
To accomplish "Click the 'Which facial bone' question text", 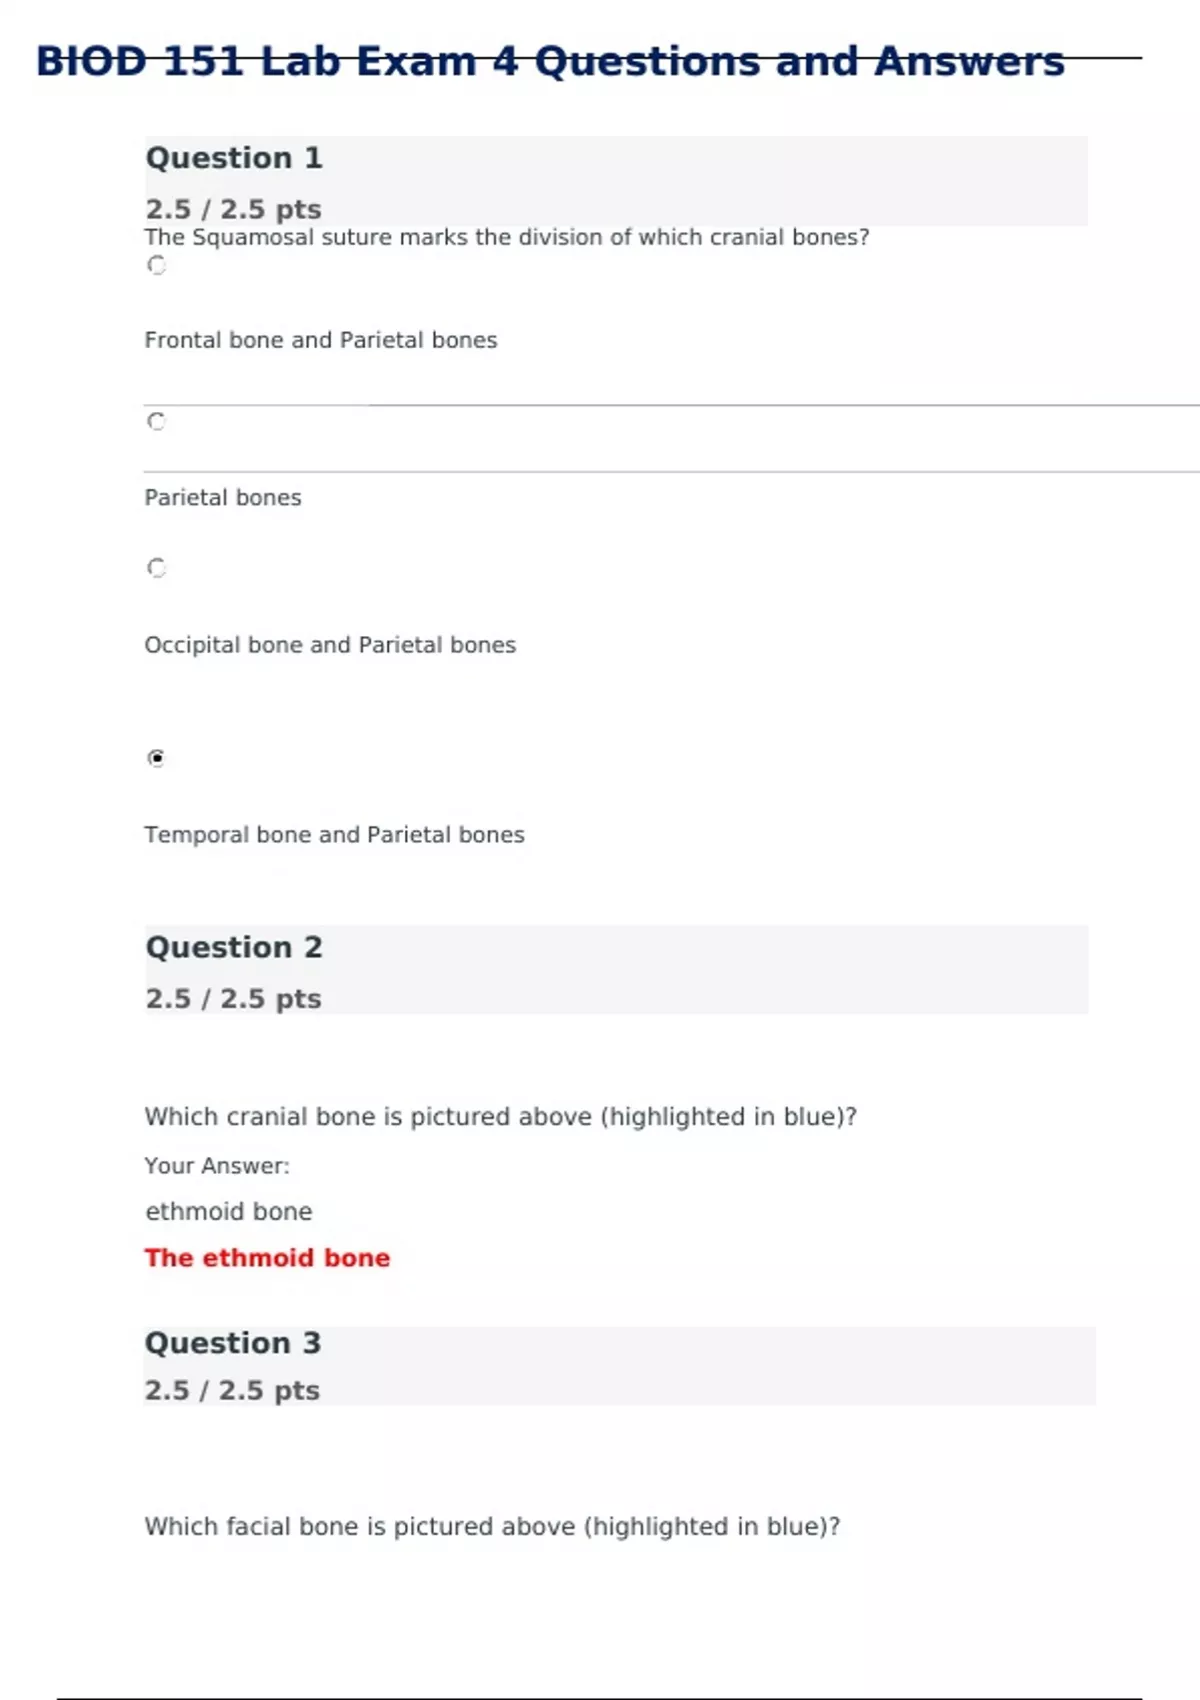I will click(492, 1526).
